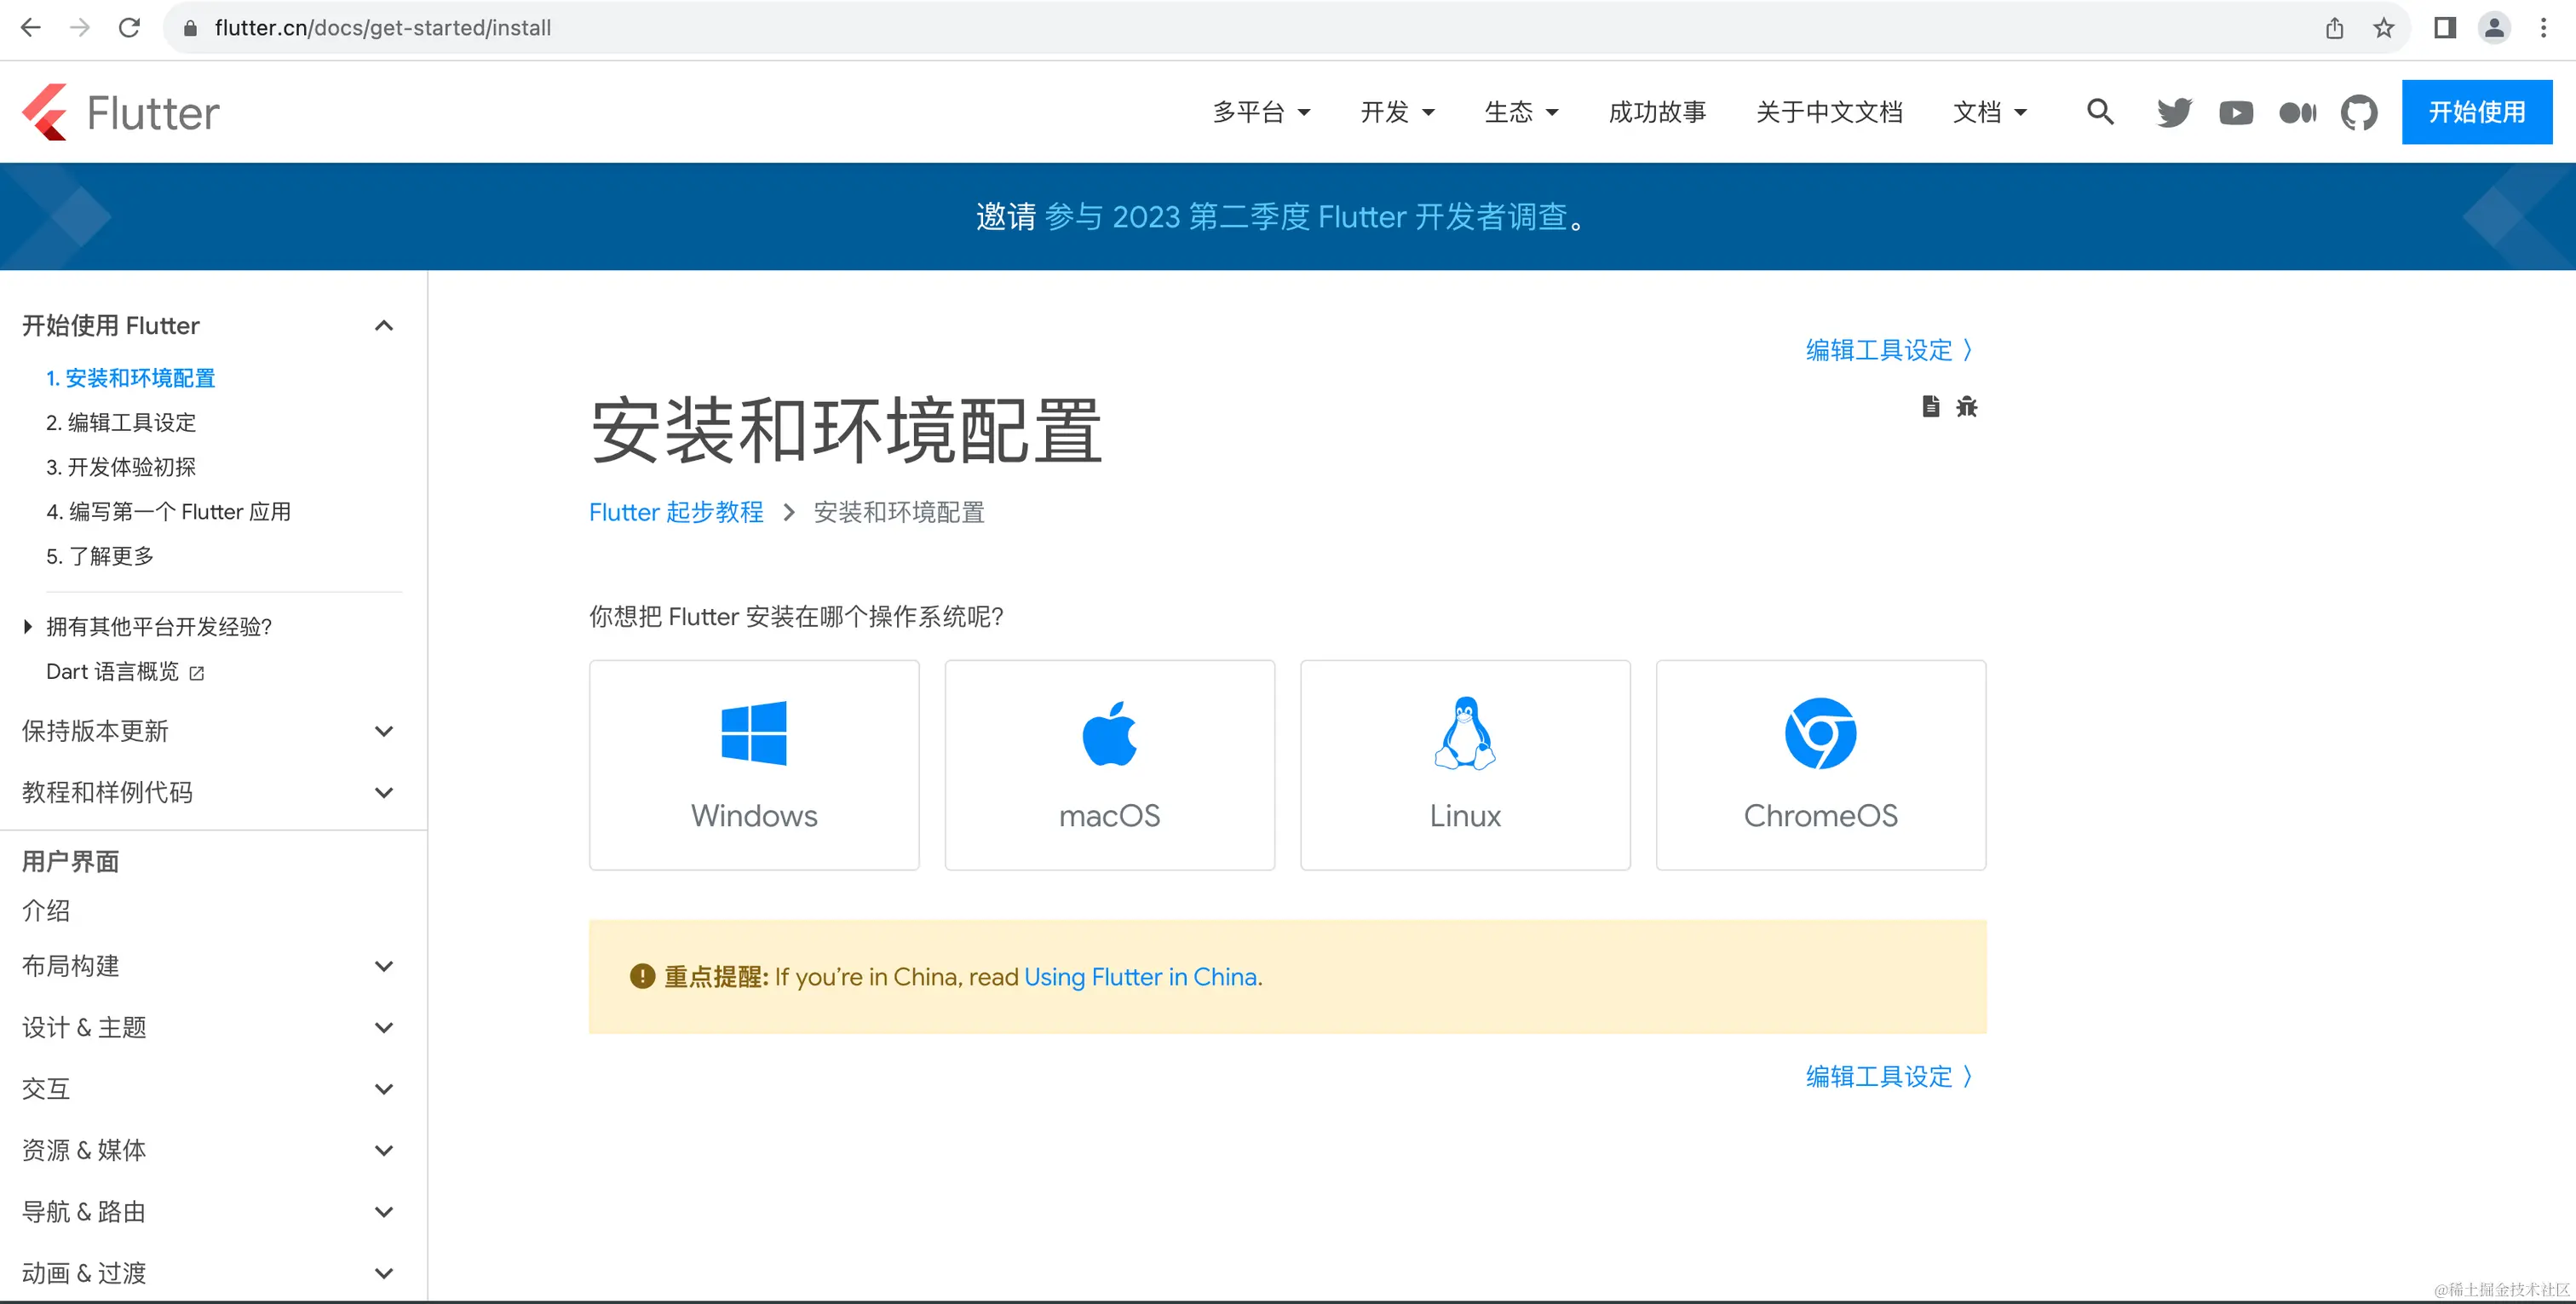Image resolution: width=2576 pixels, height=1304 pixels.
Task: Select sidebar item 2. 编辑工具设定
Action: [x=121, y=423]
